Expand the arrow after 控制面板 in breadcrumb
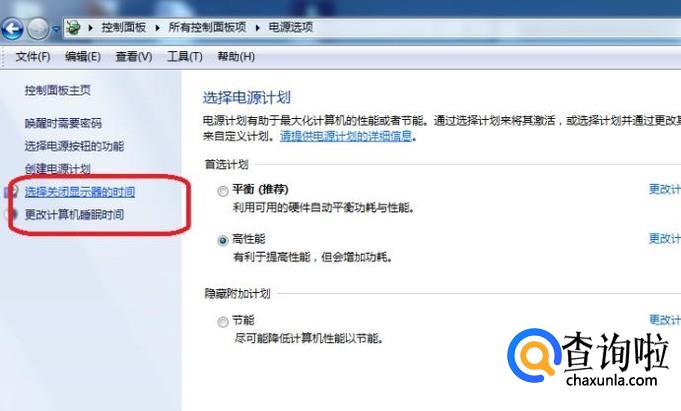The width and height of the screenshot is (681, 411). (x=157, y=28)
